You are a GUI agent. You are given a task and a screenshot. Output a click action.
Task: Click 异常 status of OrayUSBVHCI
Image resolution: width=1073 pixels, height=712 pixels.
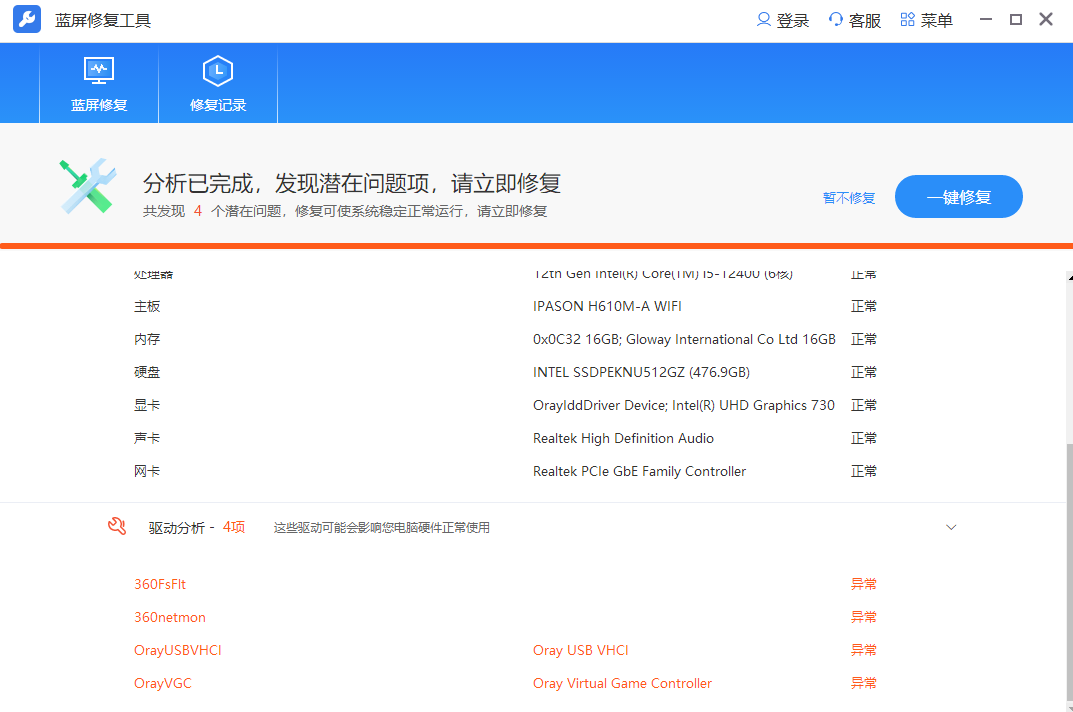(864, 650)
